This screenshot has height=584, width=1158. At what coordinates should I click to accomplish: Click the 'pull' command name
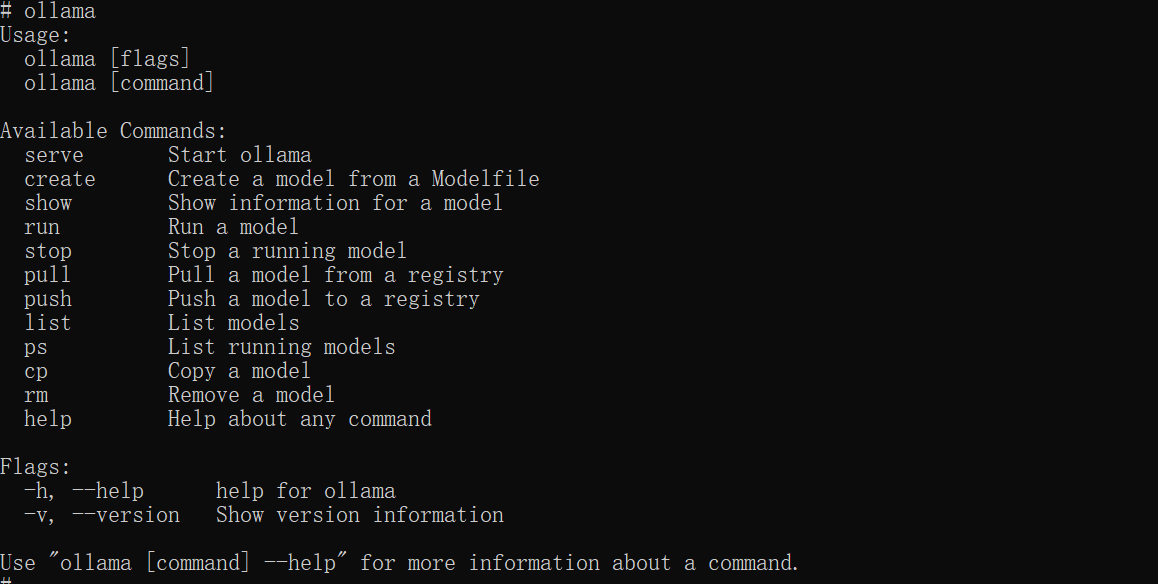point(48,275)
